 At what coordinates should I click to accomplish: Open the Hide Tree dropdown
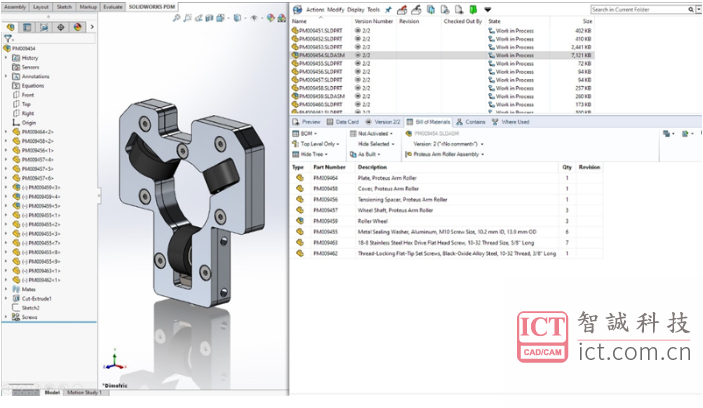click(310, 154)
